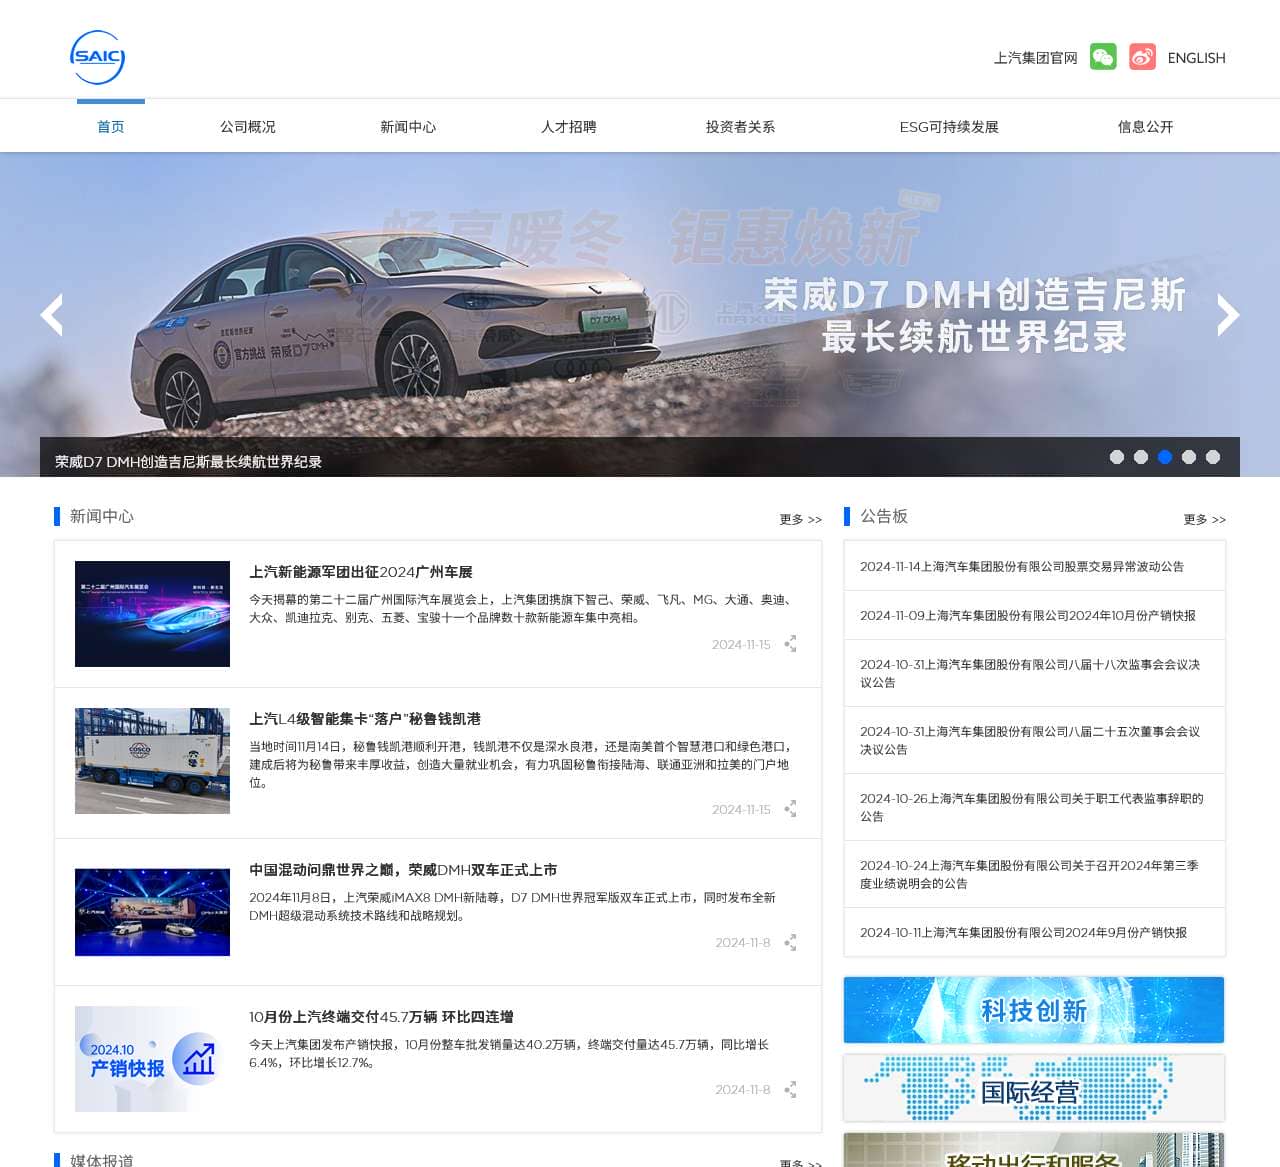Click summary text 2024年11月8日 上汽荣威iMAX8
Image resolution: width=1280 pixels, height=1167 pixels.
coord(512,906)
